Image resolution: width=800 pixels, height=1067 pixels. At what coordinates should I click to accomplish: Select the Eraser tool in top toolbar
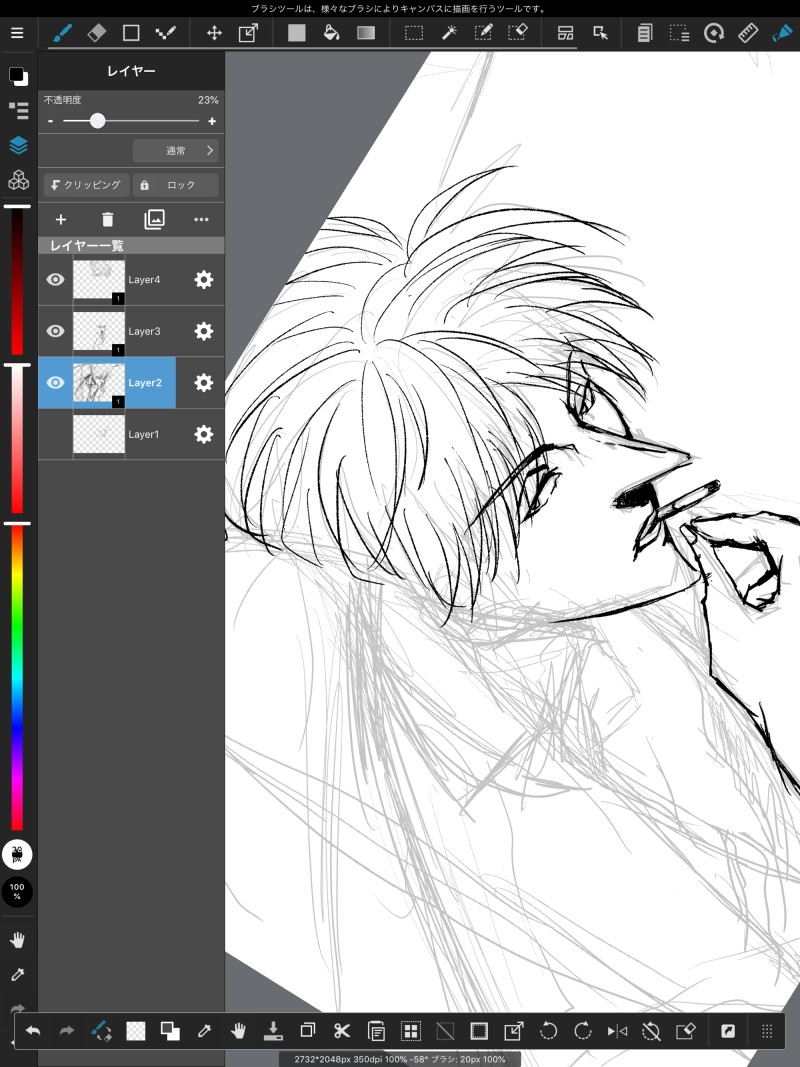97,33
